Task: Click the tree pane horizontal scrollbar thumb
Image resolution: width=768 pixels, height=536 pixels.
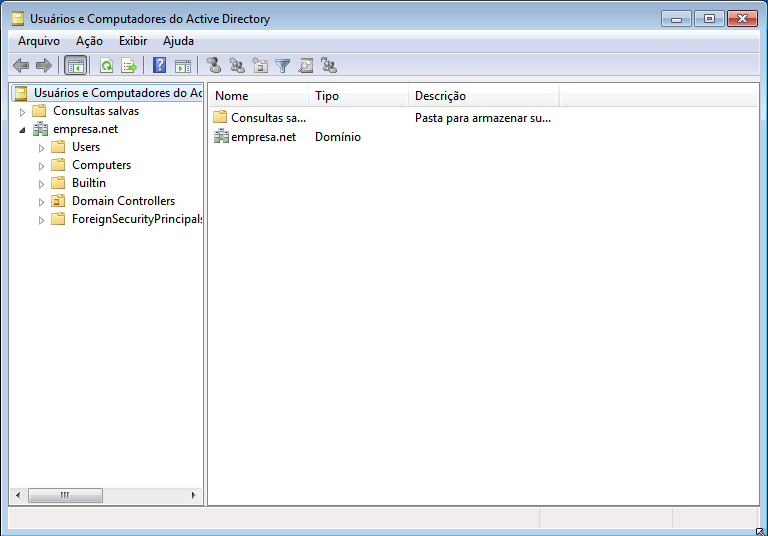Action: point(65,495)
